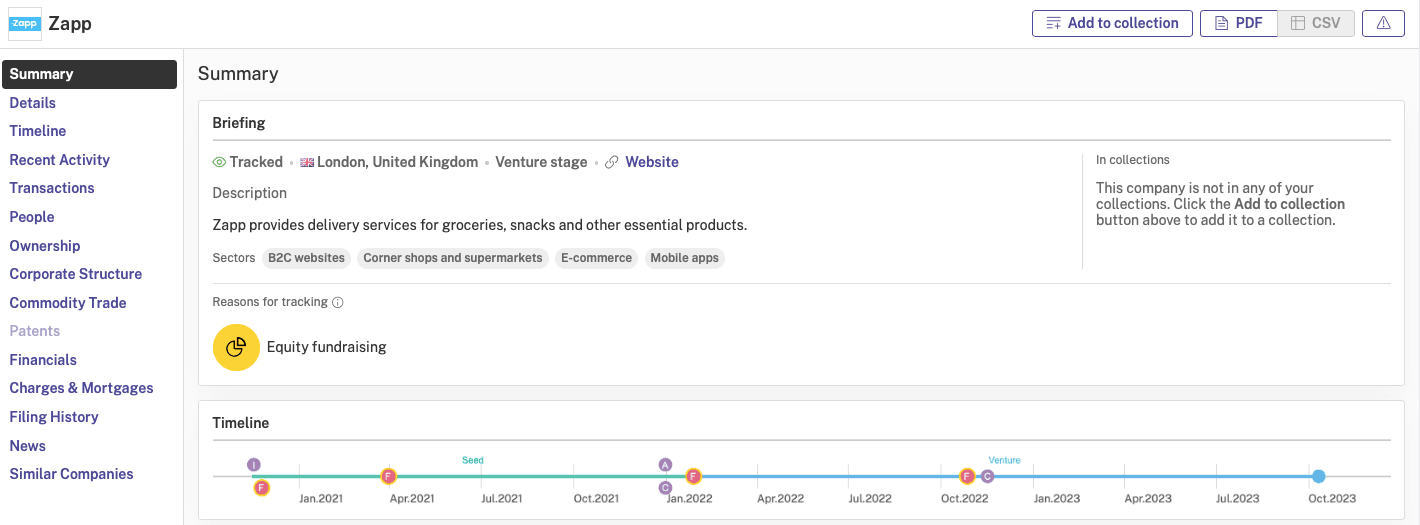The height and width of the screenshot is (525, 1420).
Task: Click the Equity fundraising label
Action: coord(326,347)
